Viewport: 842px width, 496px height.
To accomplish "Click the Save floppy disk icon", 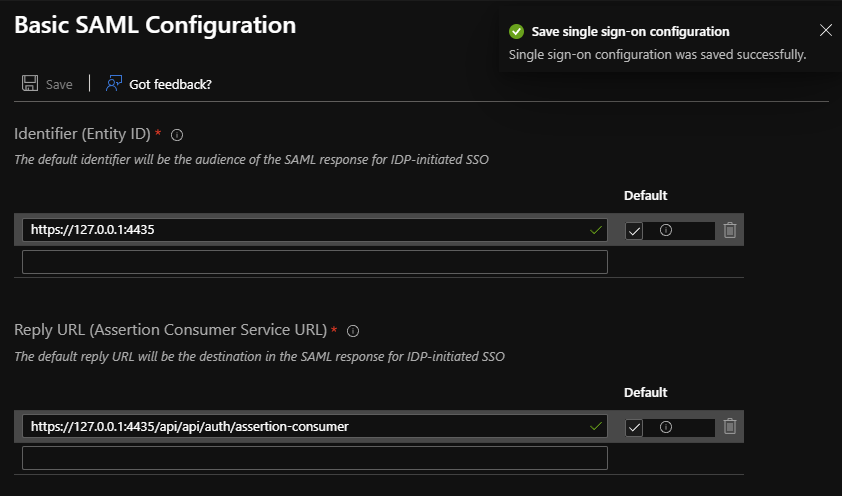I will [x=30, y=84].
